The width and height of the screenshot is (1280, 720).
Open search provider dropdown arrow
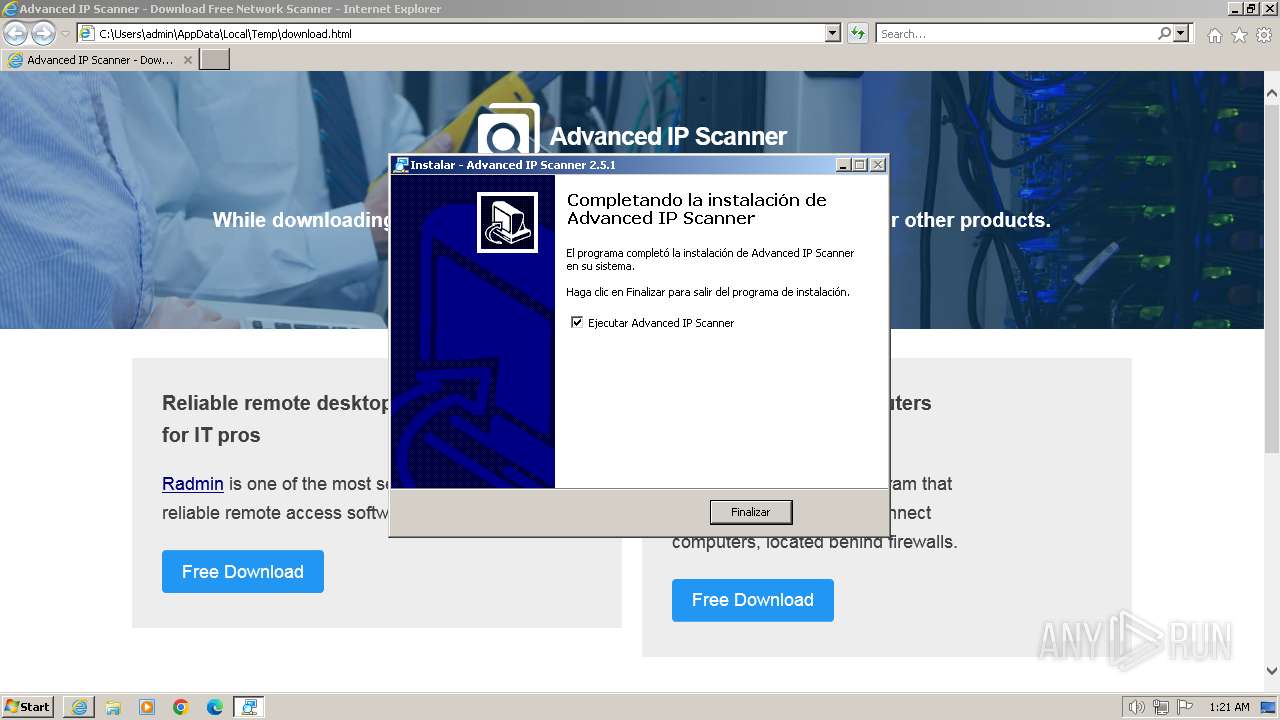pos(1182,33)
